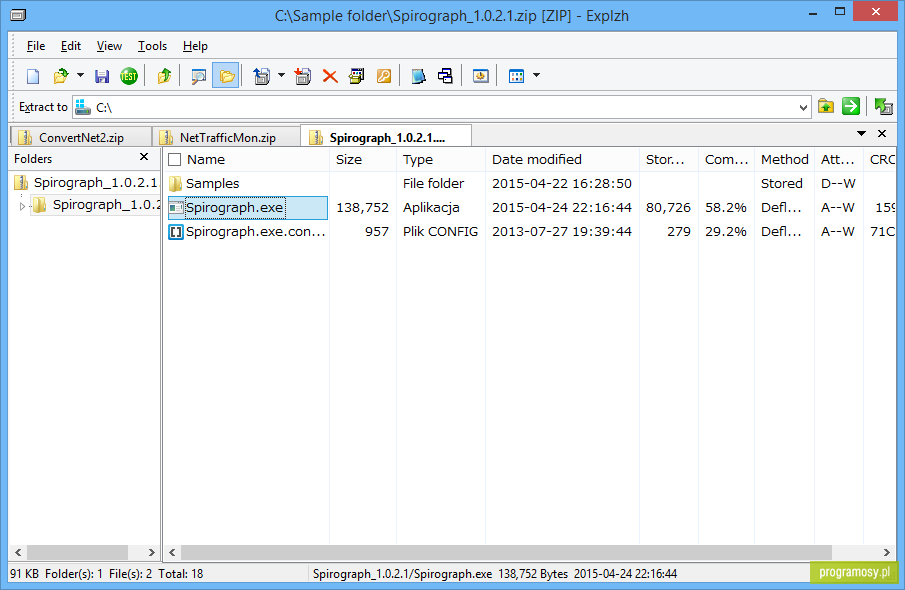Click the Find magnifier icon
The height and width of the screenshot is (590, 905).
(x=198, y=76)
